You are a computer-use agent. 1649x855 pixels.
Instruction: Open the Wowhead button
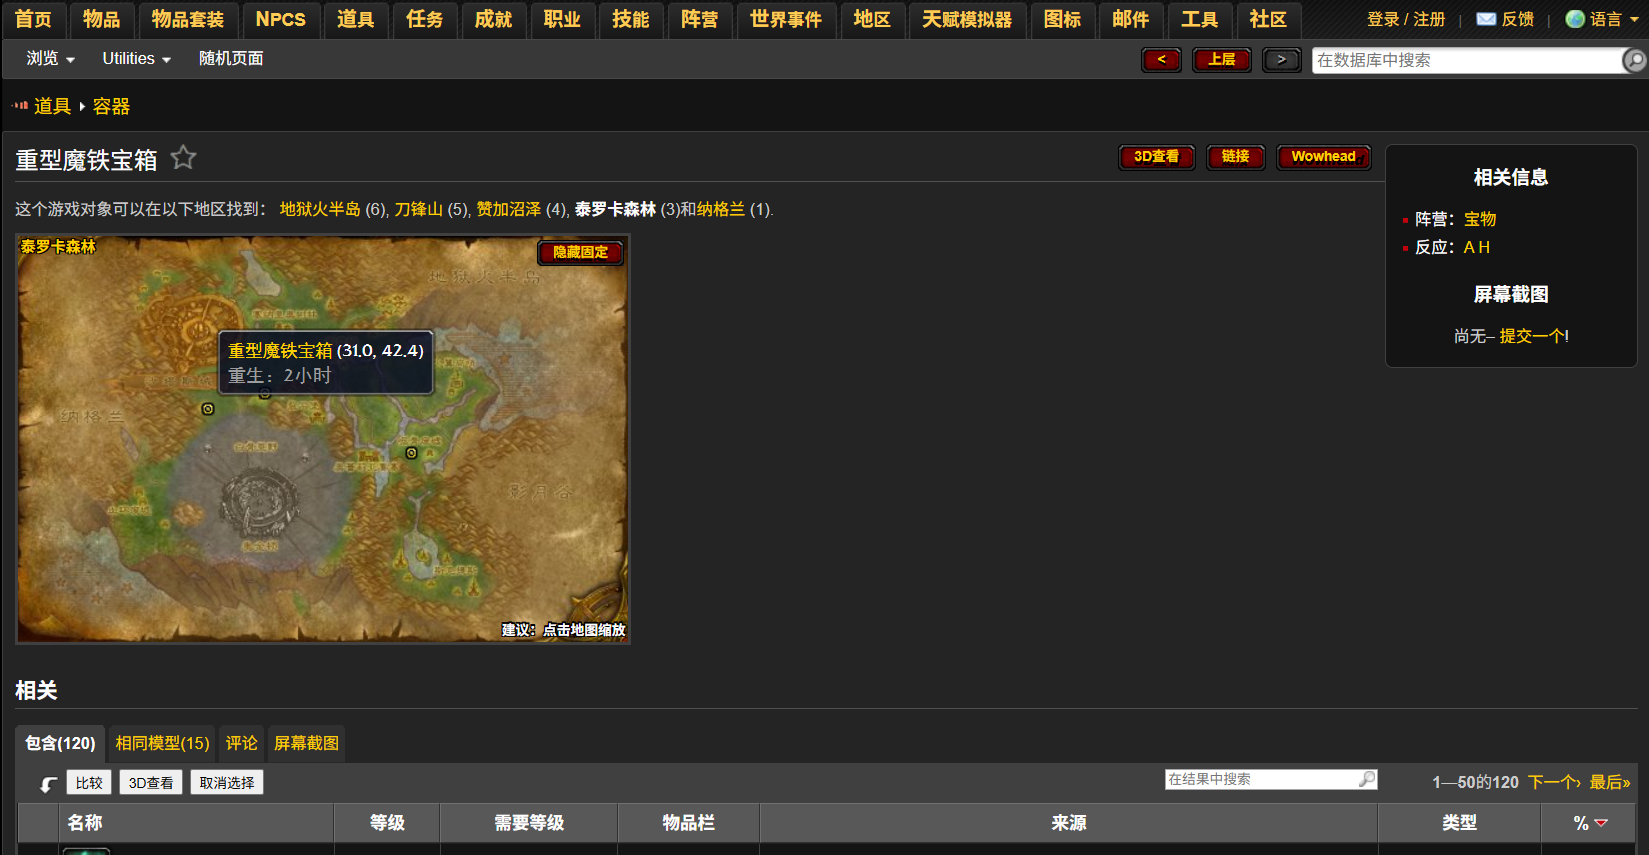pyautogui.click(x=1323, y=157)
